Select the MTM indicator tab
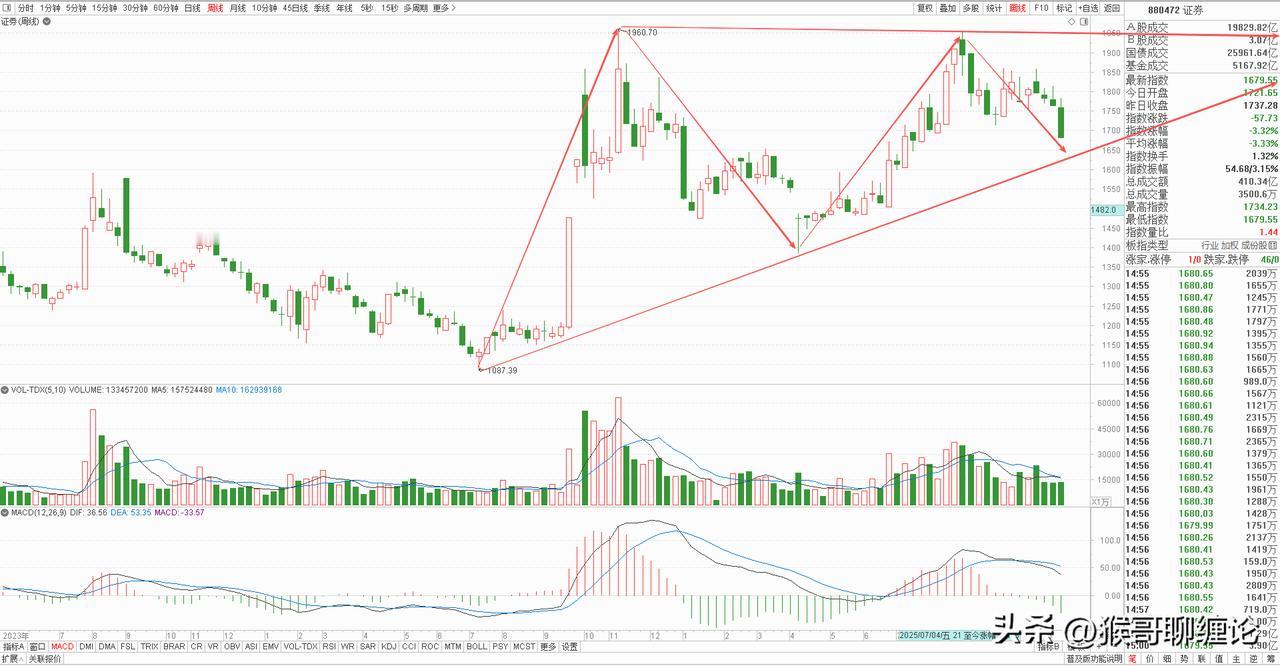Screen dimensions: 1280x666 (x=453, y=646)
